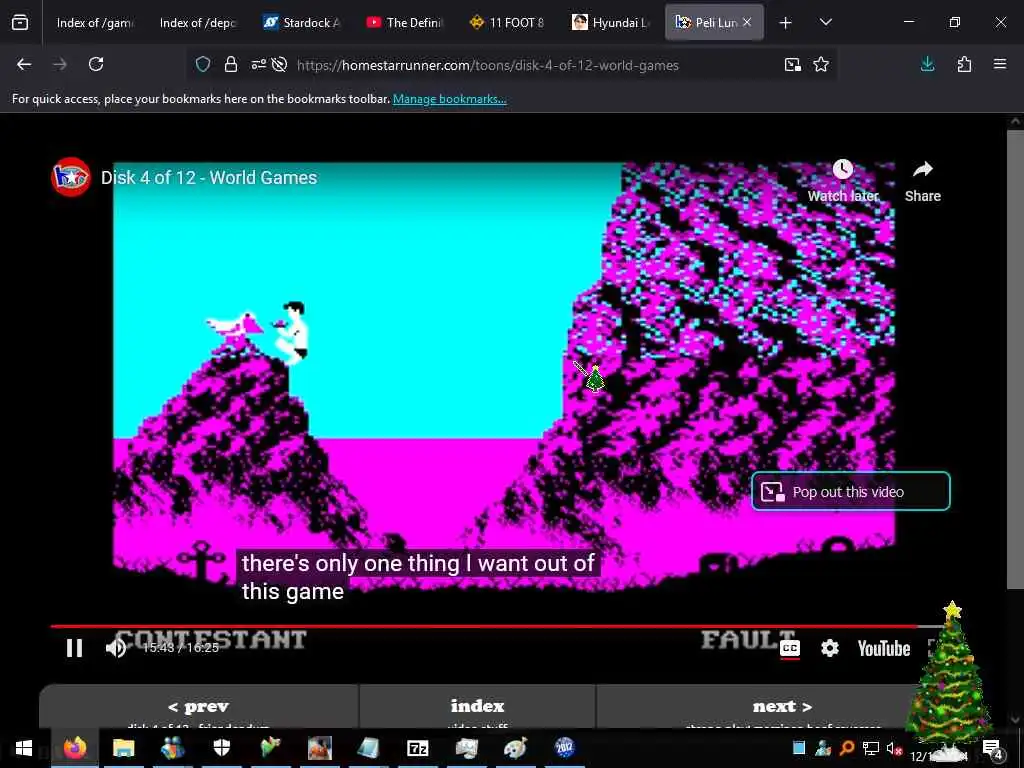Click the YouTube channel avatar icon
1024x768 pixels.
click(71, 177)
